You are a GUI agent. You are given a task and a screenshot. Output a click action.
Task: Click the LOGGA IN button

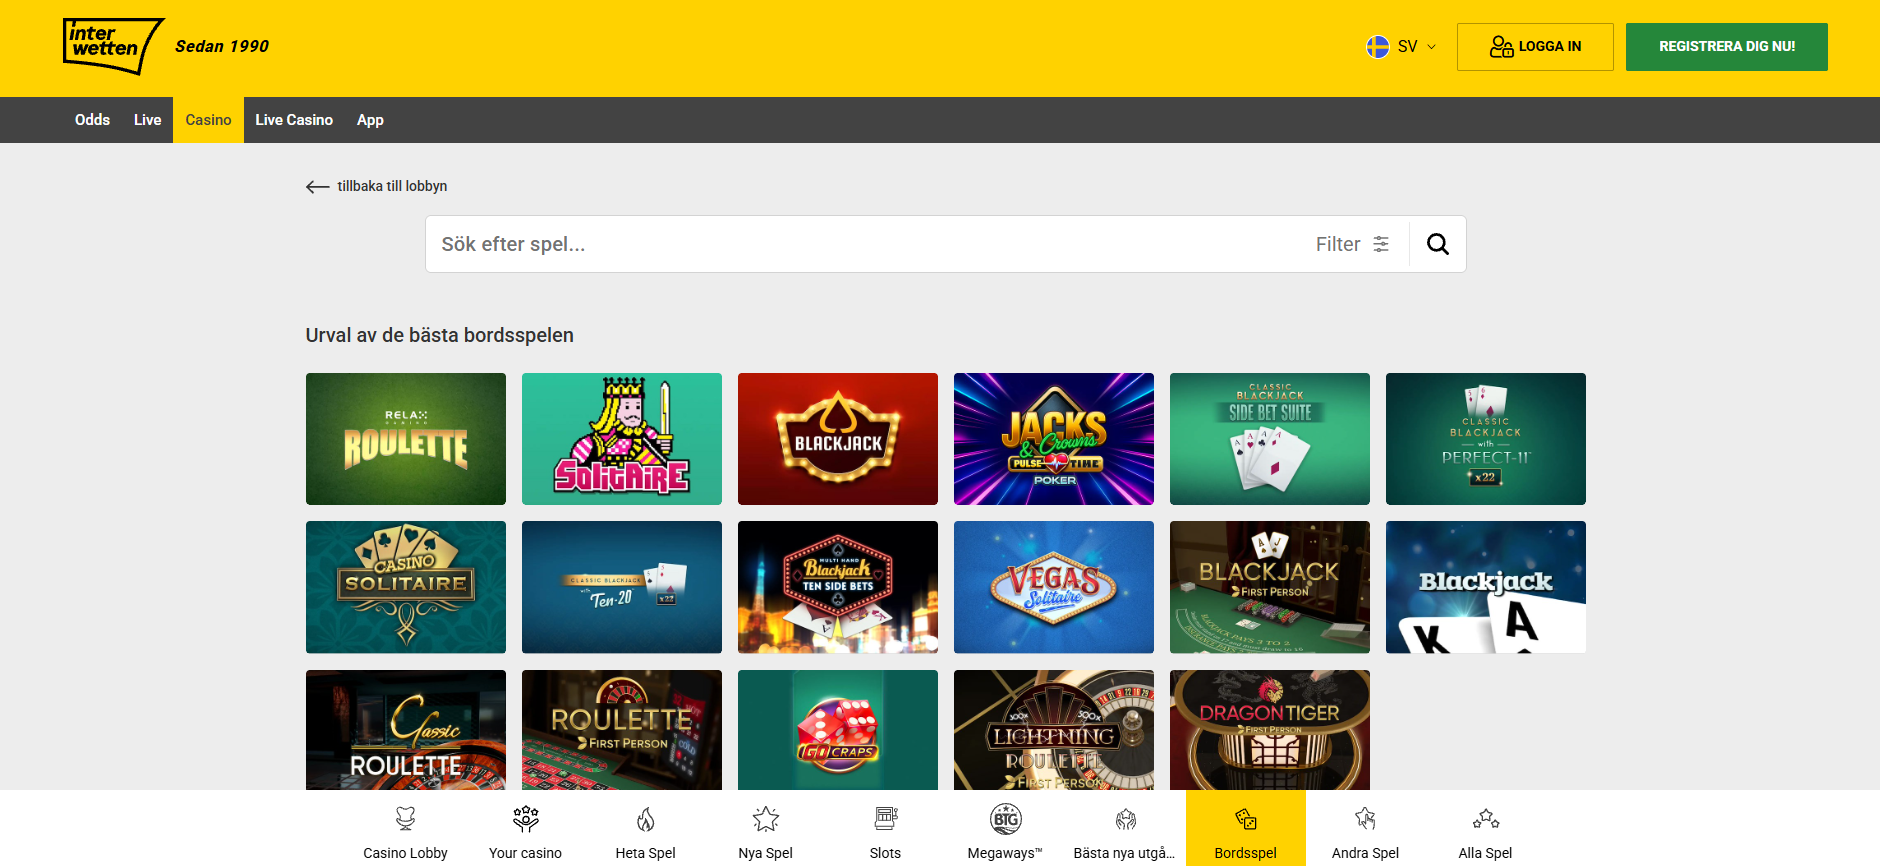click(1535, 47)
